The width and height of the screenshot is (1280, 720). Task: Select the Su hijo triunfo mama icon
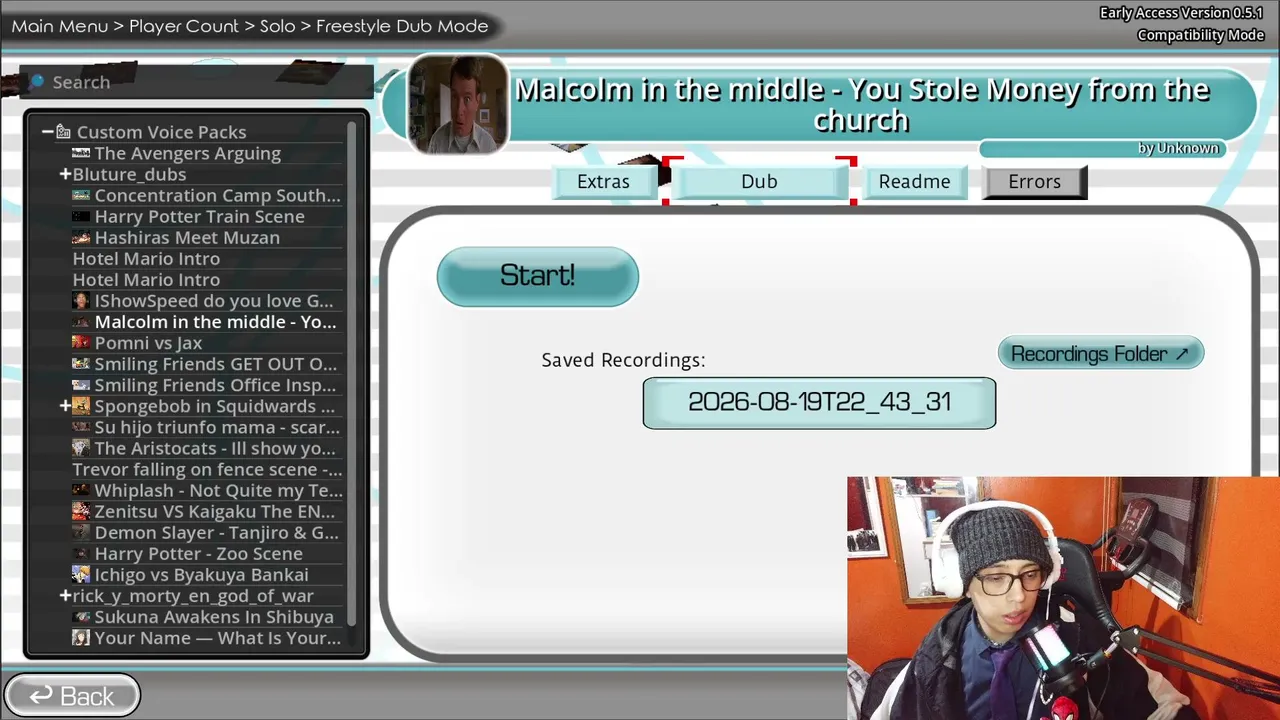click(x=81, y=427)
